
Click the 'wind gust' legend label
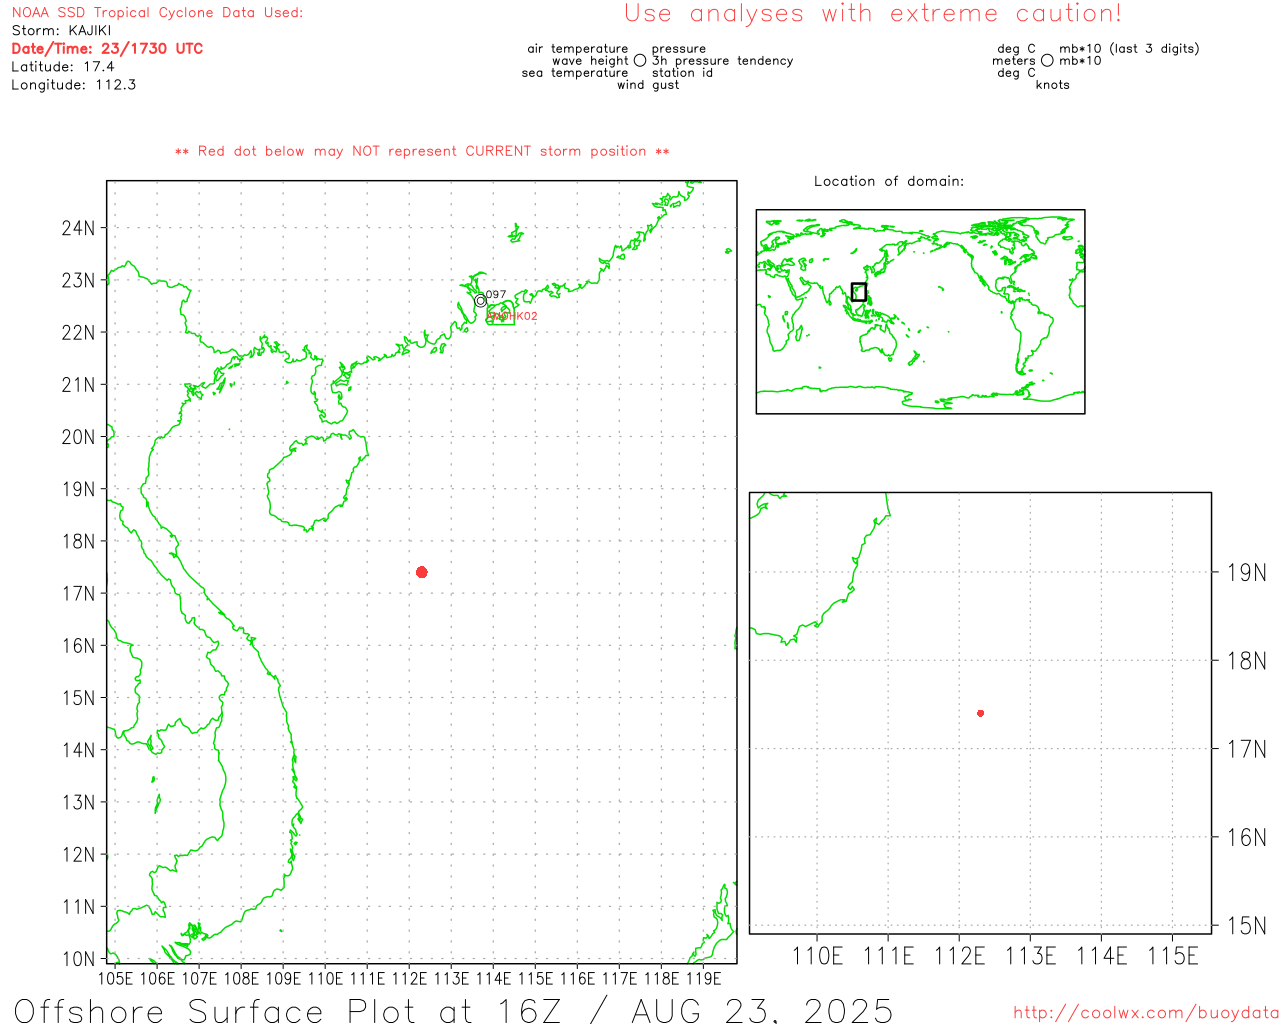pyautogui.click(x=648, y=85)
